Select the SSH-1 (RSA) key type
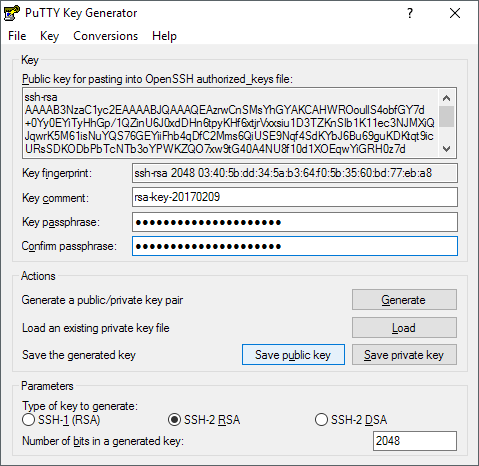479x466 pixels. pyautogui.click(x=61, y=420)
